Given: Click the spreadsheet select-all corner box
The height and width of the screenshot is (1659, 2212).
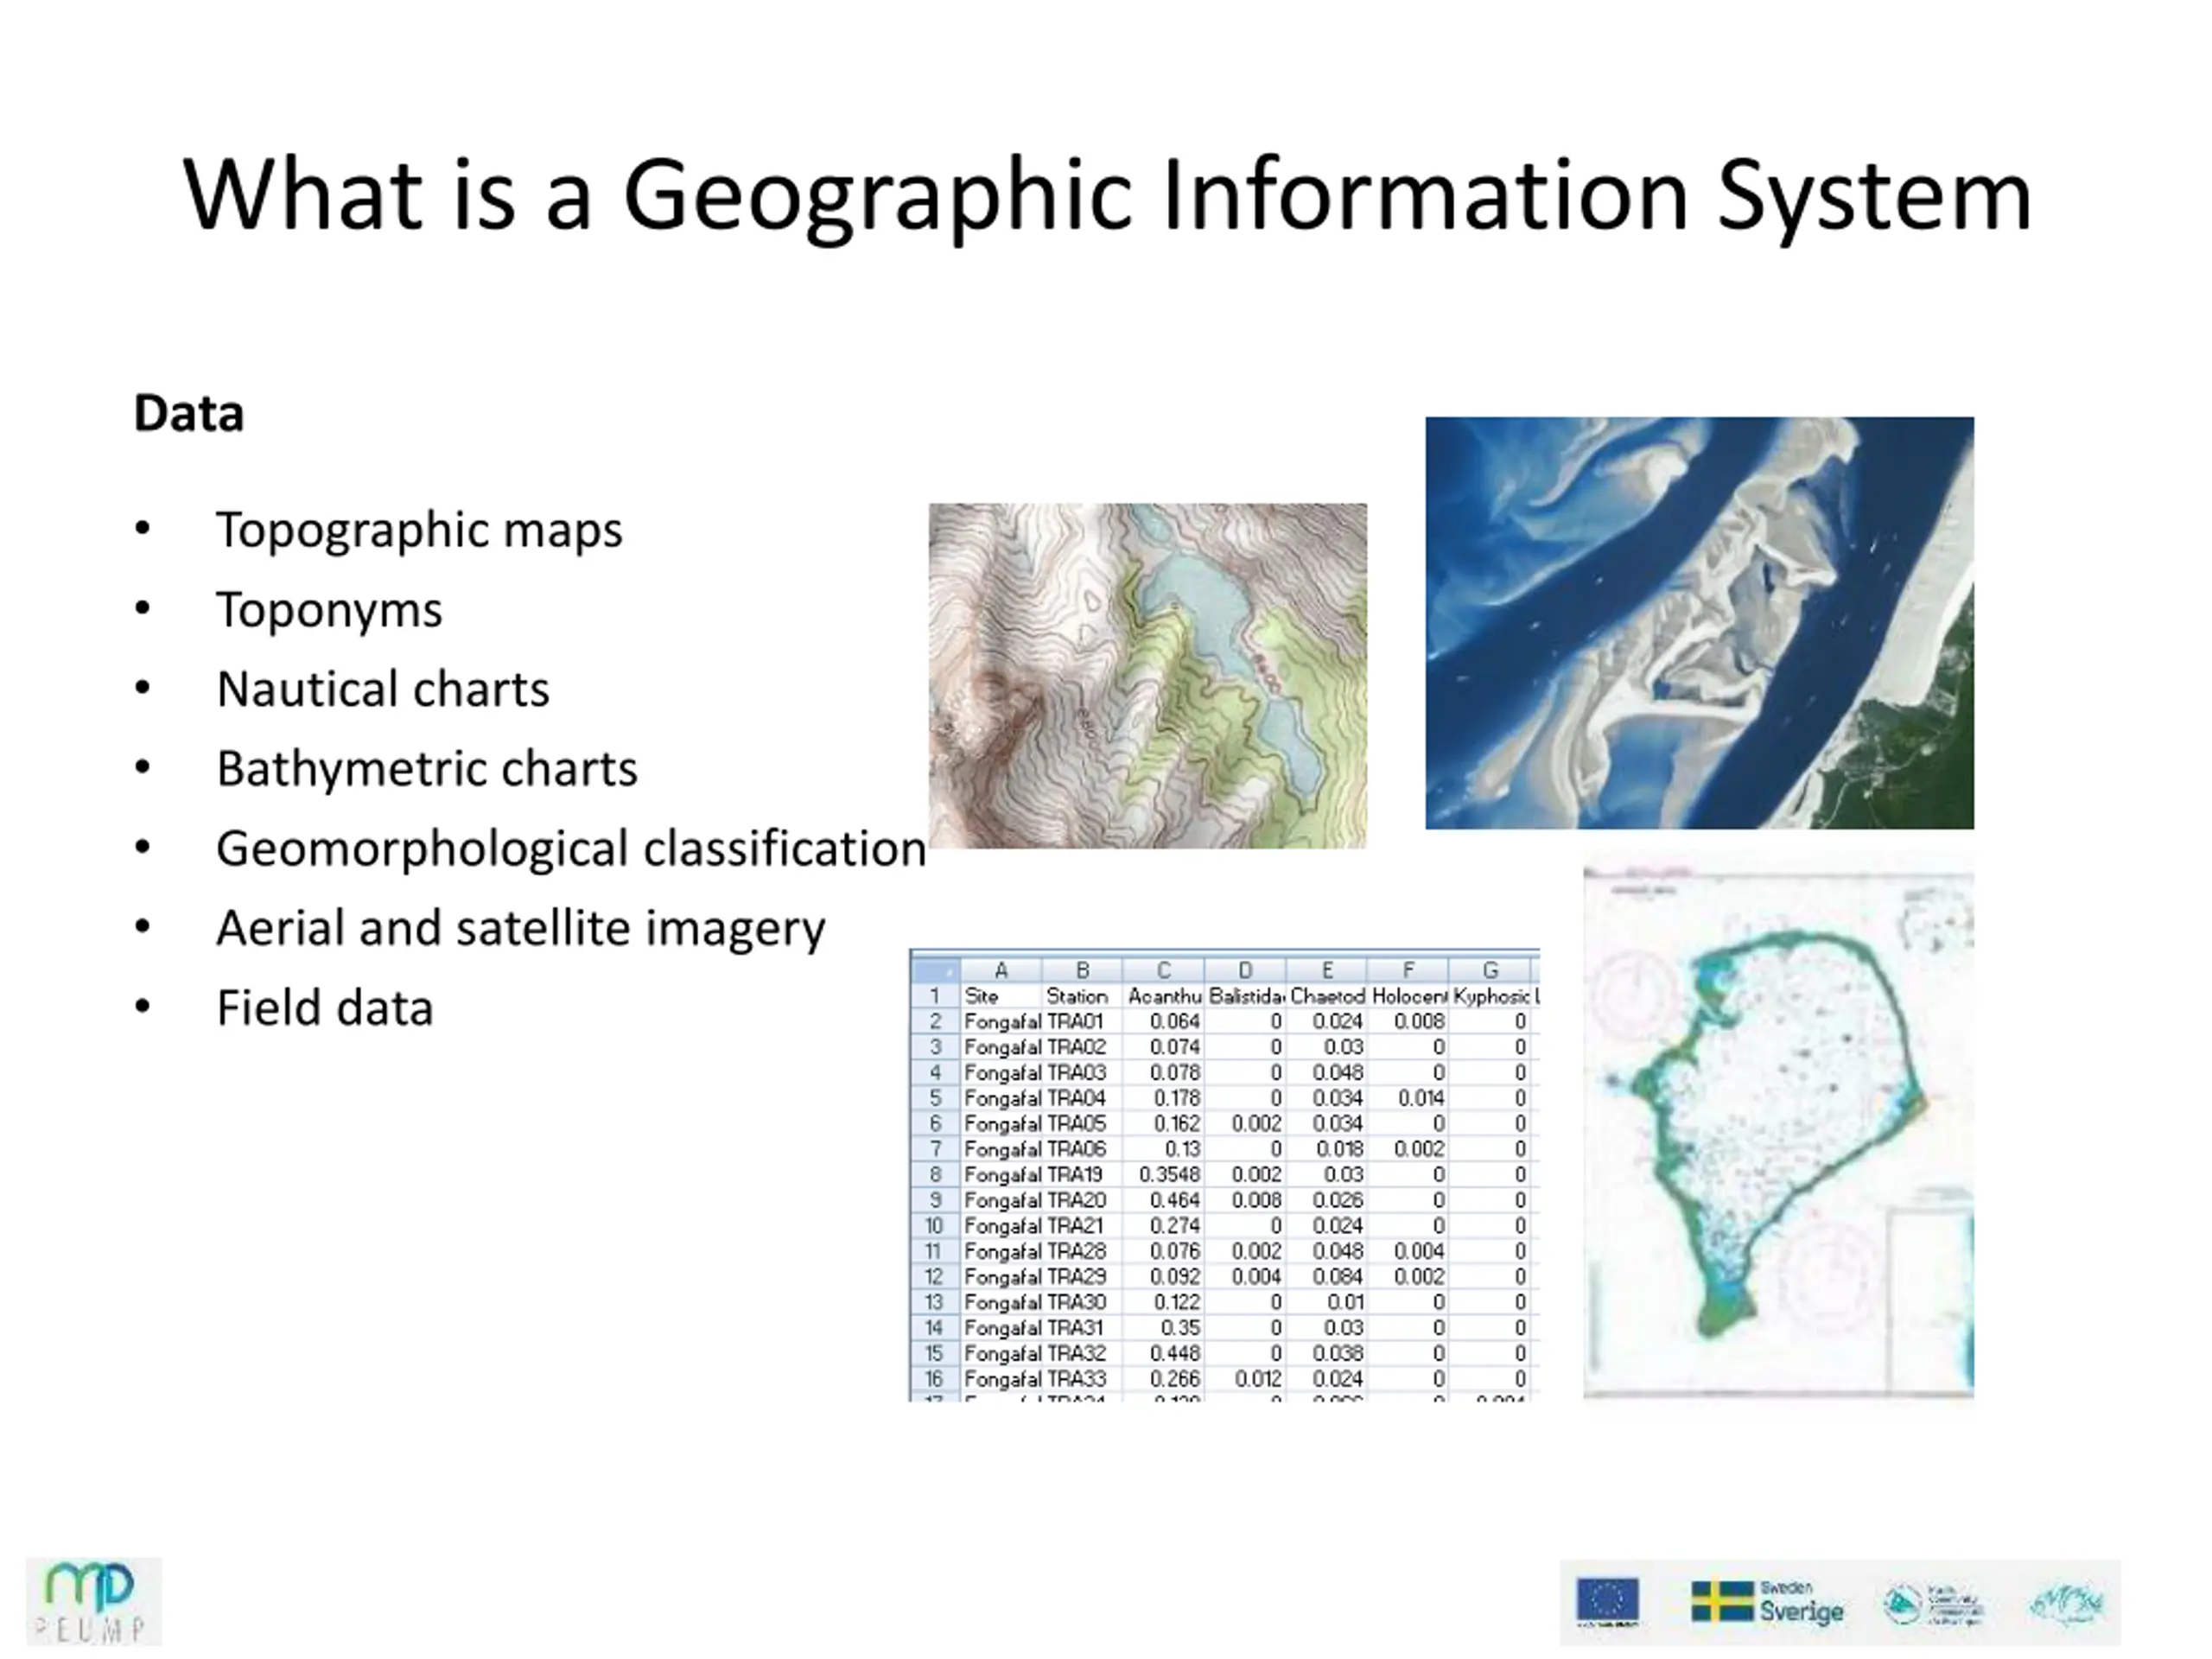Looking at the screenshot, I should (x=935, y=970).
